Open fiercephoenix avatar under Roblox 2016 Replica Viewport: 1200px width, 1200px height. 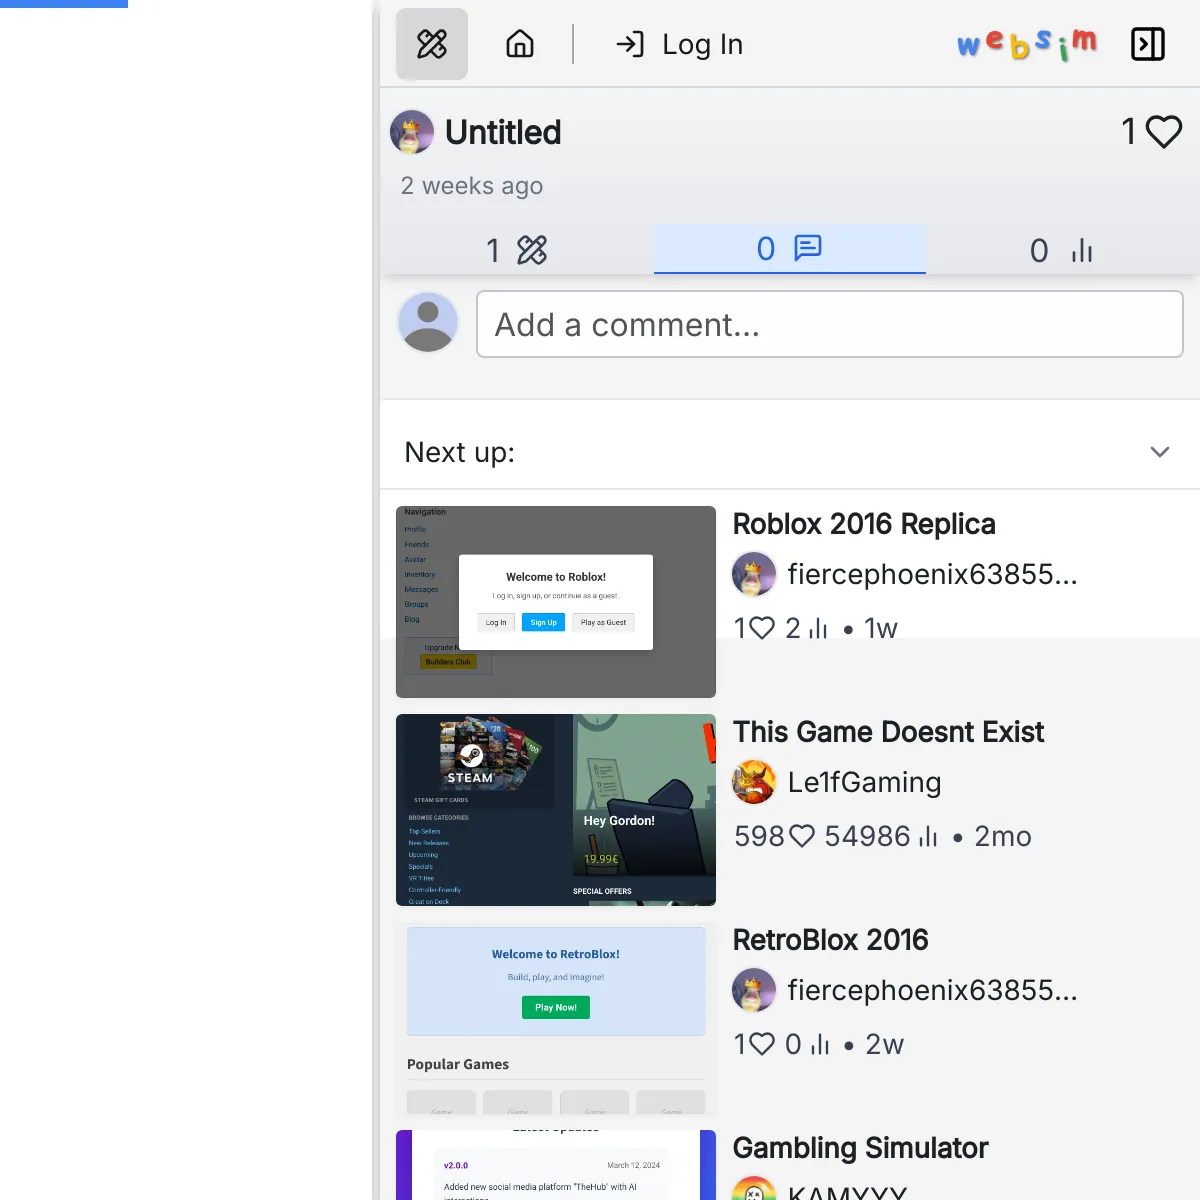pyautogui.click(x=754, y=574)
